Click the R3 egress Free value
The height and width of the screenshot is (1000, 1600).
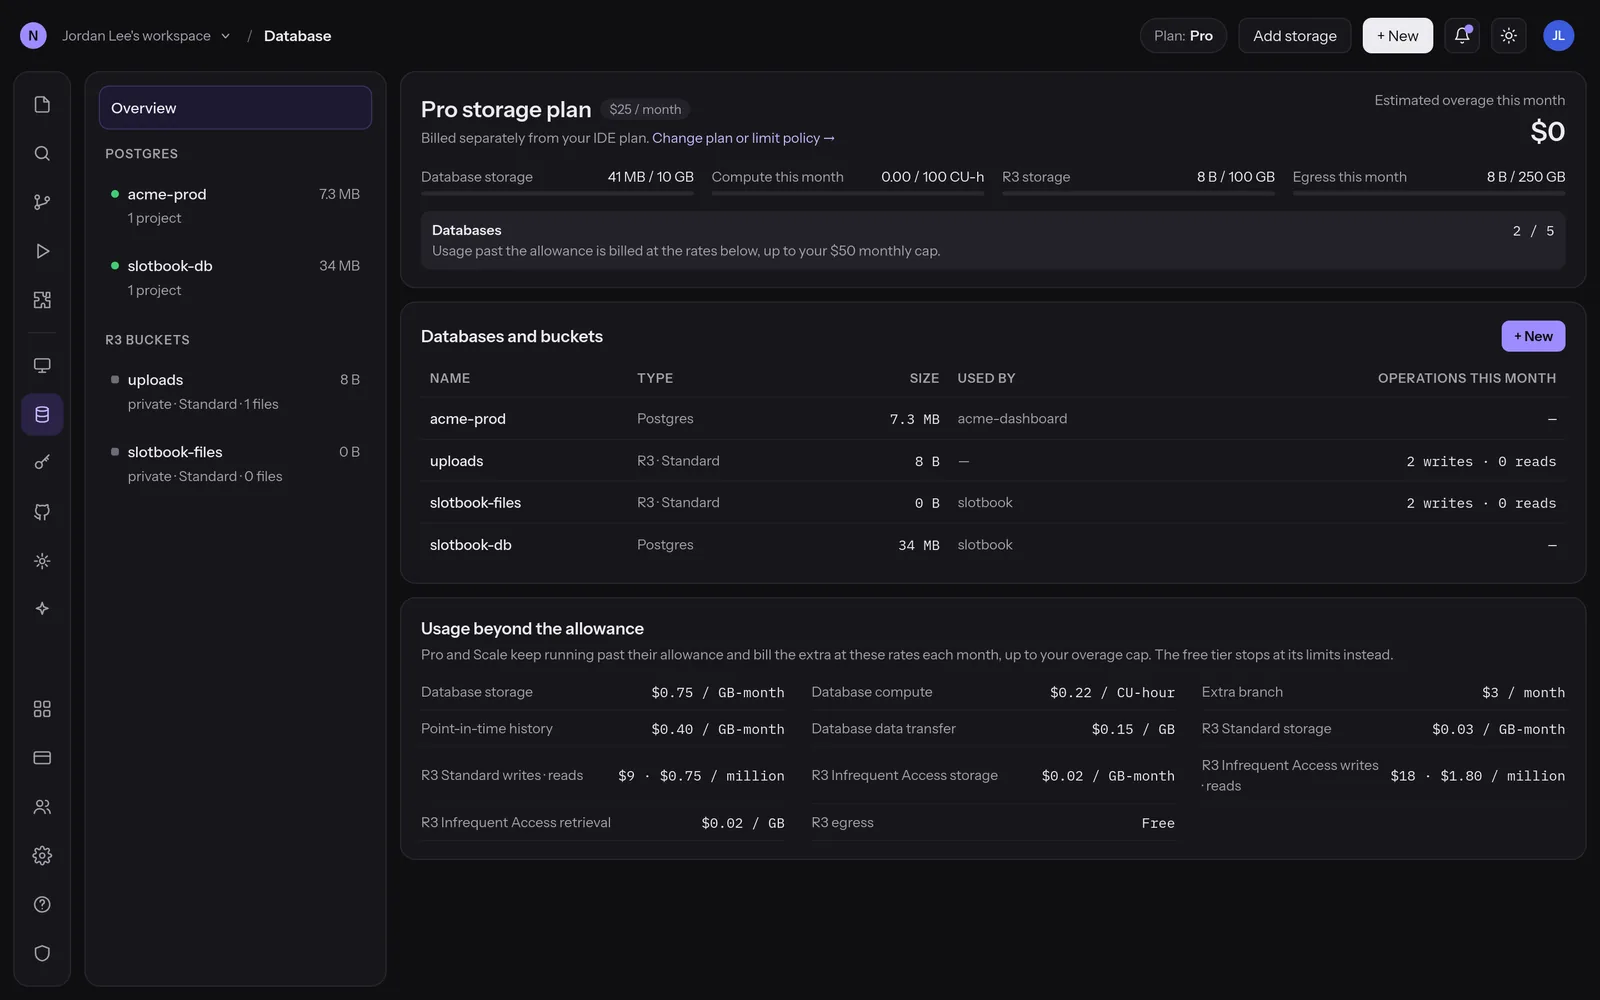(x=1158, y=823)
